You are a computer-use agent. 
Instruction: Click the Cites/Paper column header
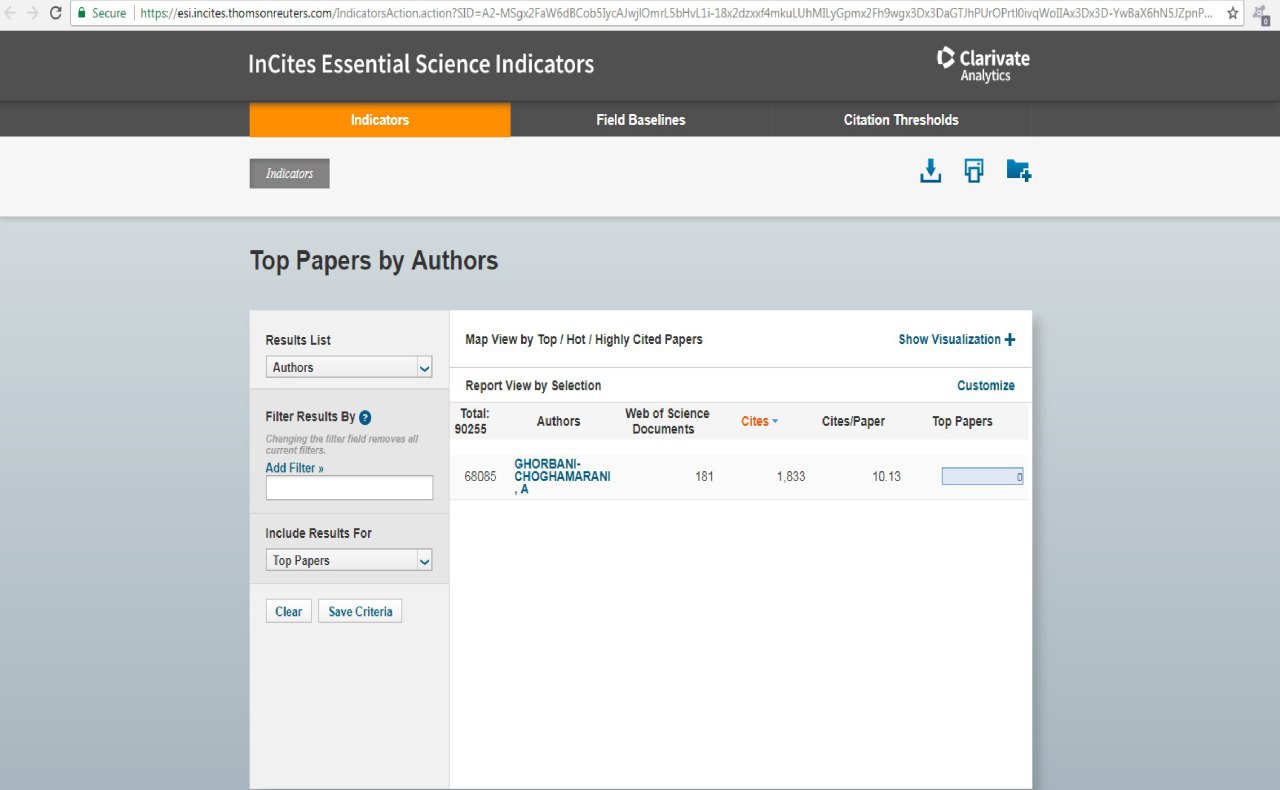tap(853, 421)
